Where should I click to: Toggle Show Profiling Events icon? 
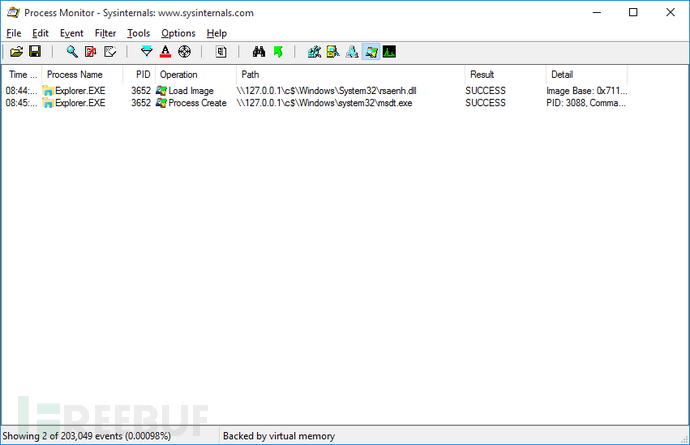(x=389, y=52)
